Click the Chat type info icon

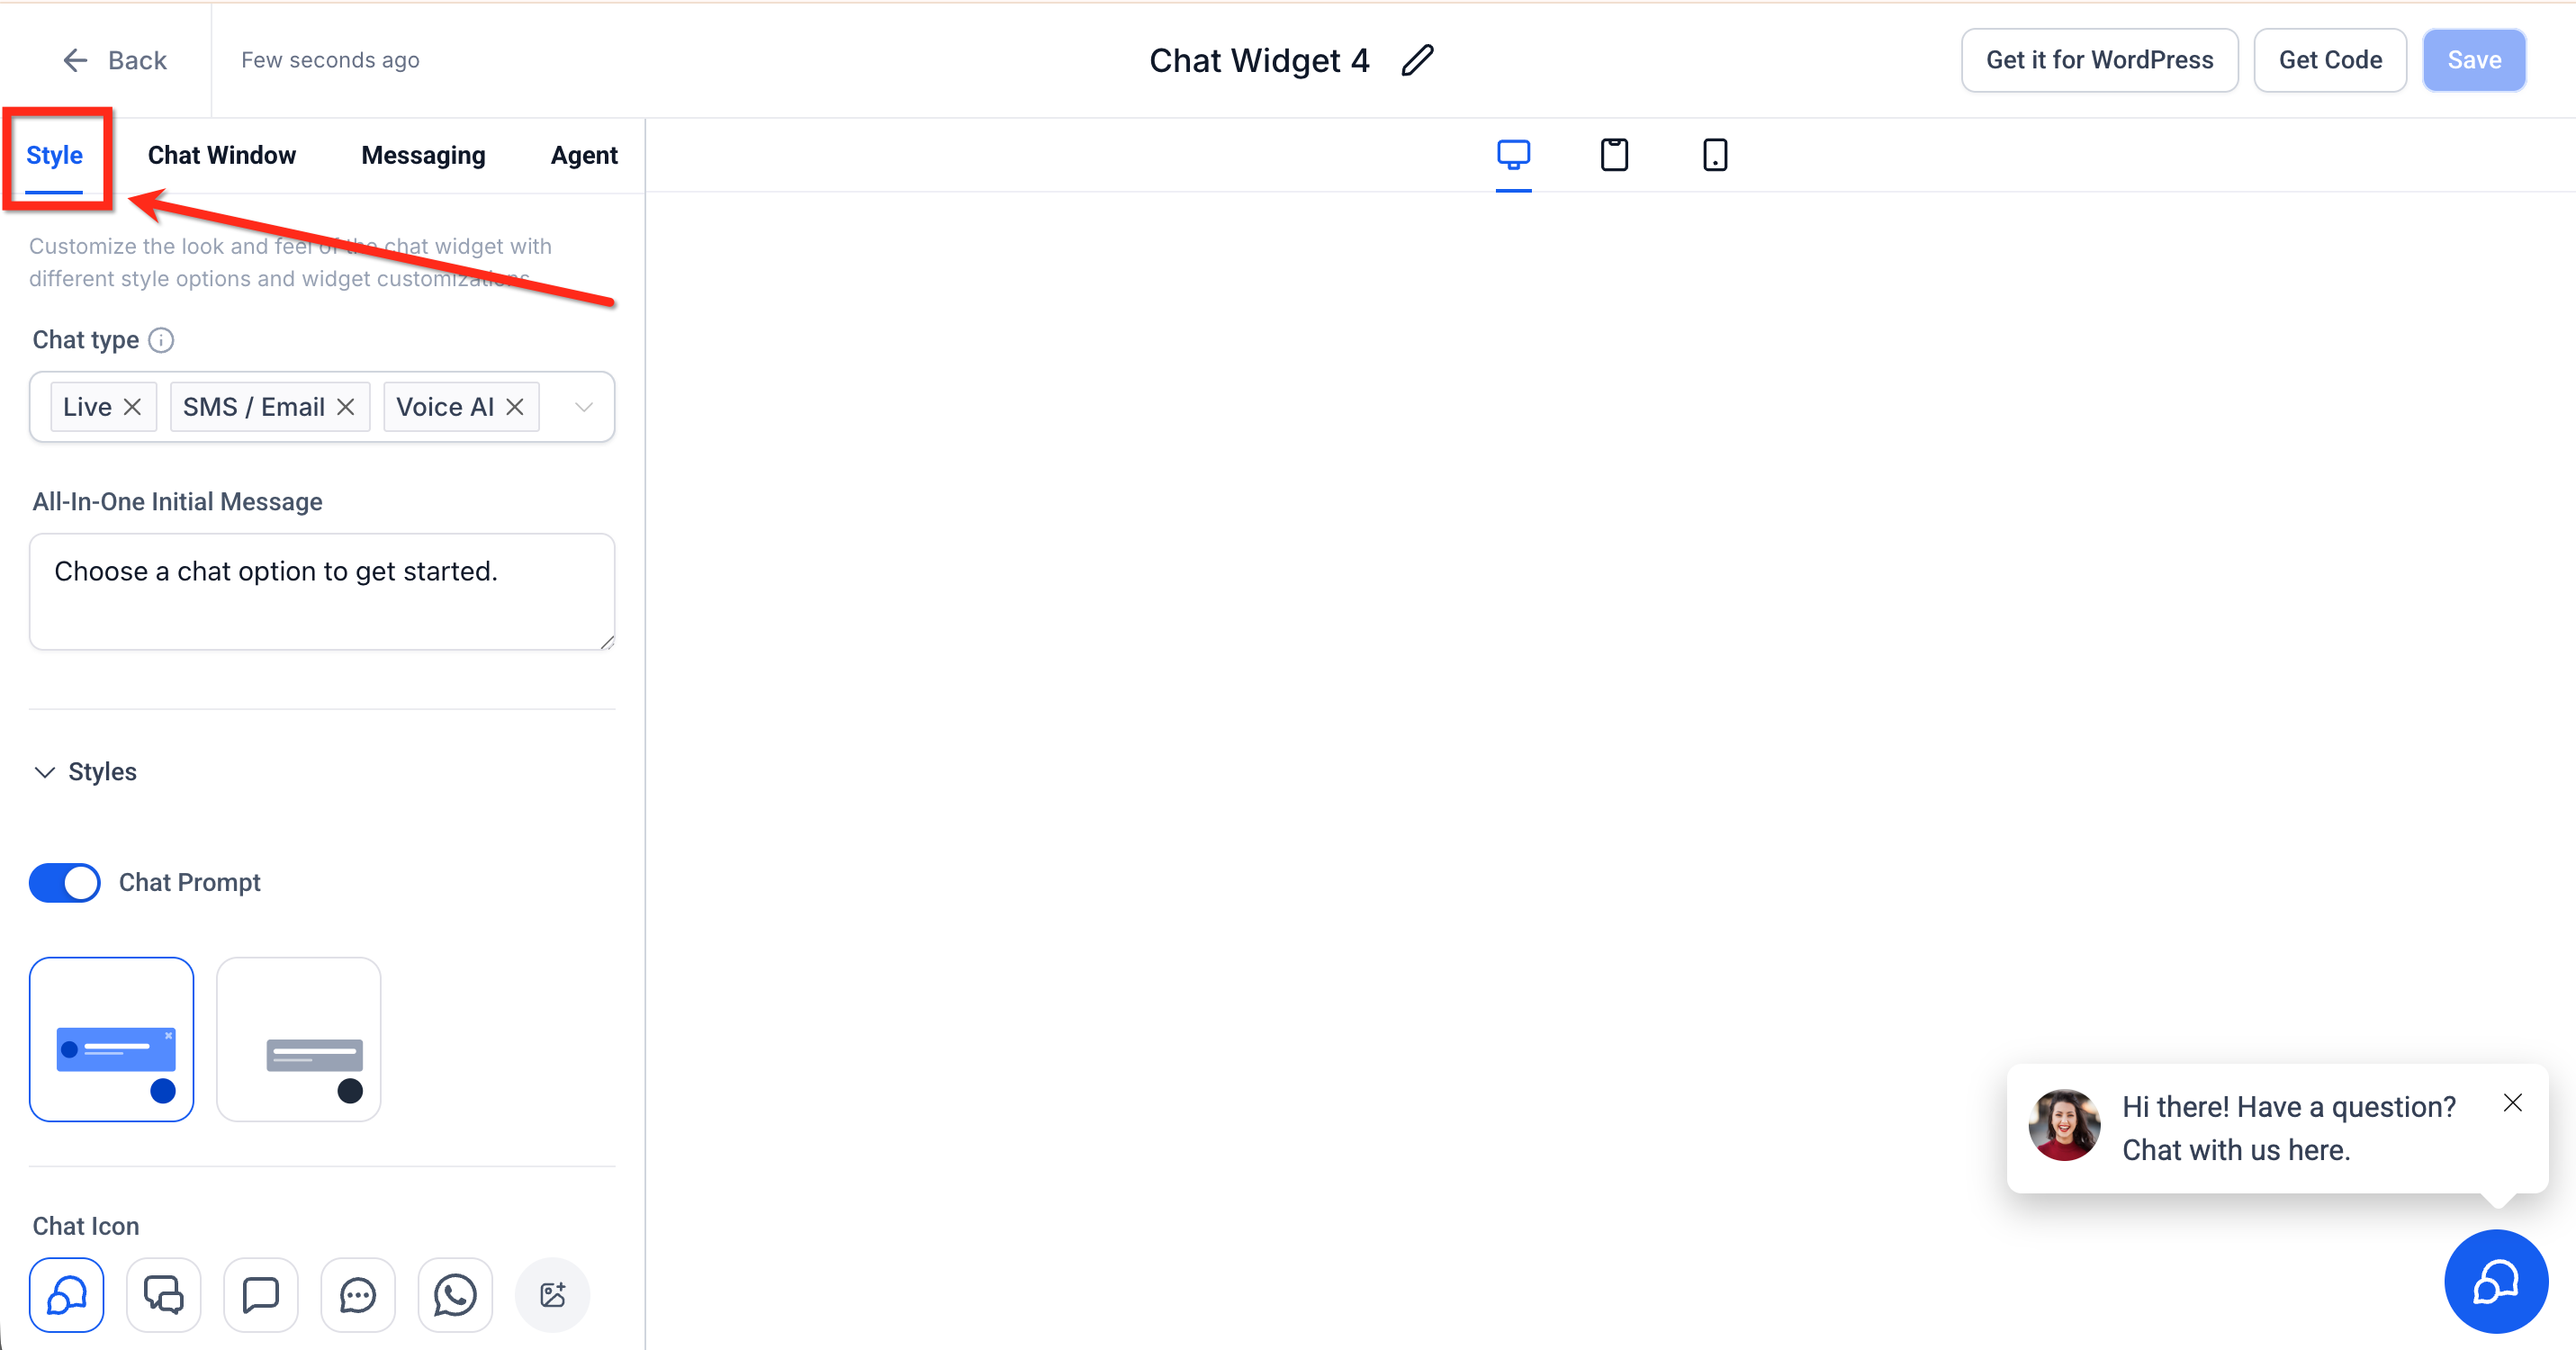(x=161, y=340)
